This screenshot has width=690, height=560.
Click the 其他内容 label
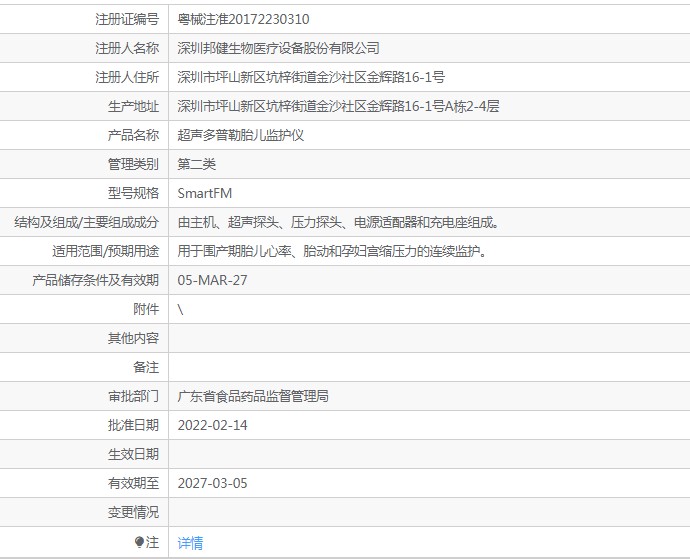tap(133, 338)
